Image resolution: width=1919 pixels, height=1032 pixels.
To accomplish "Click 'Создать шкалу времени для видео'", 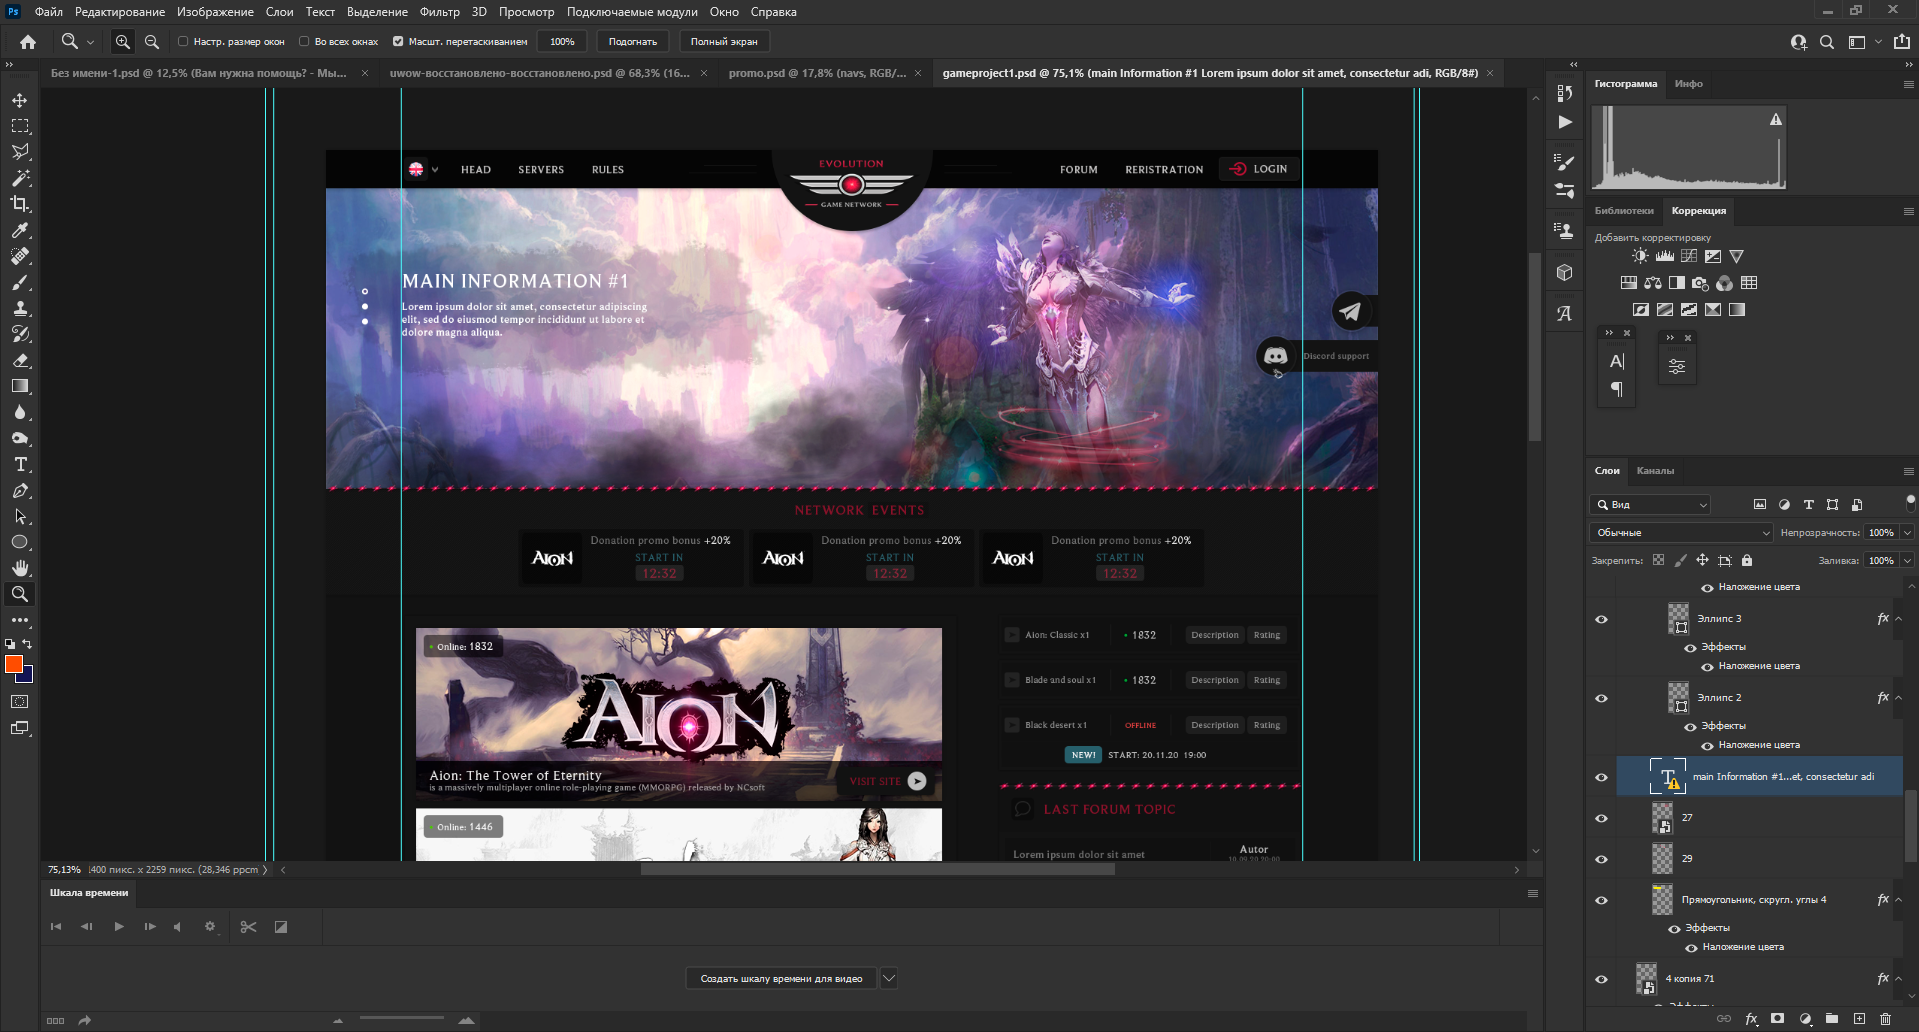I will (x=781, y=978).
